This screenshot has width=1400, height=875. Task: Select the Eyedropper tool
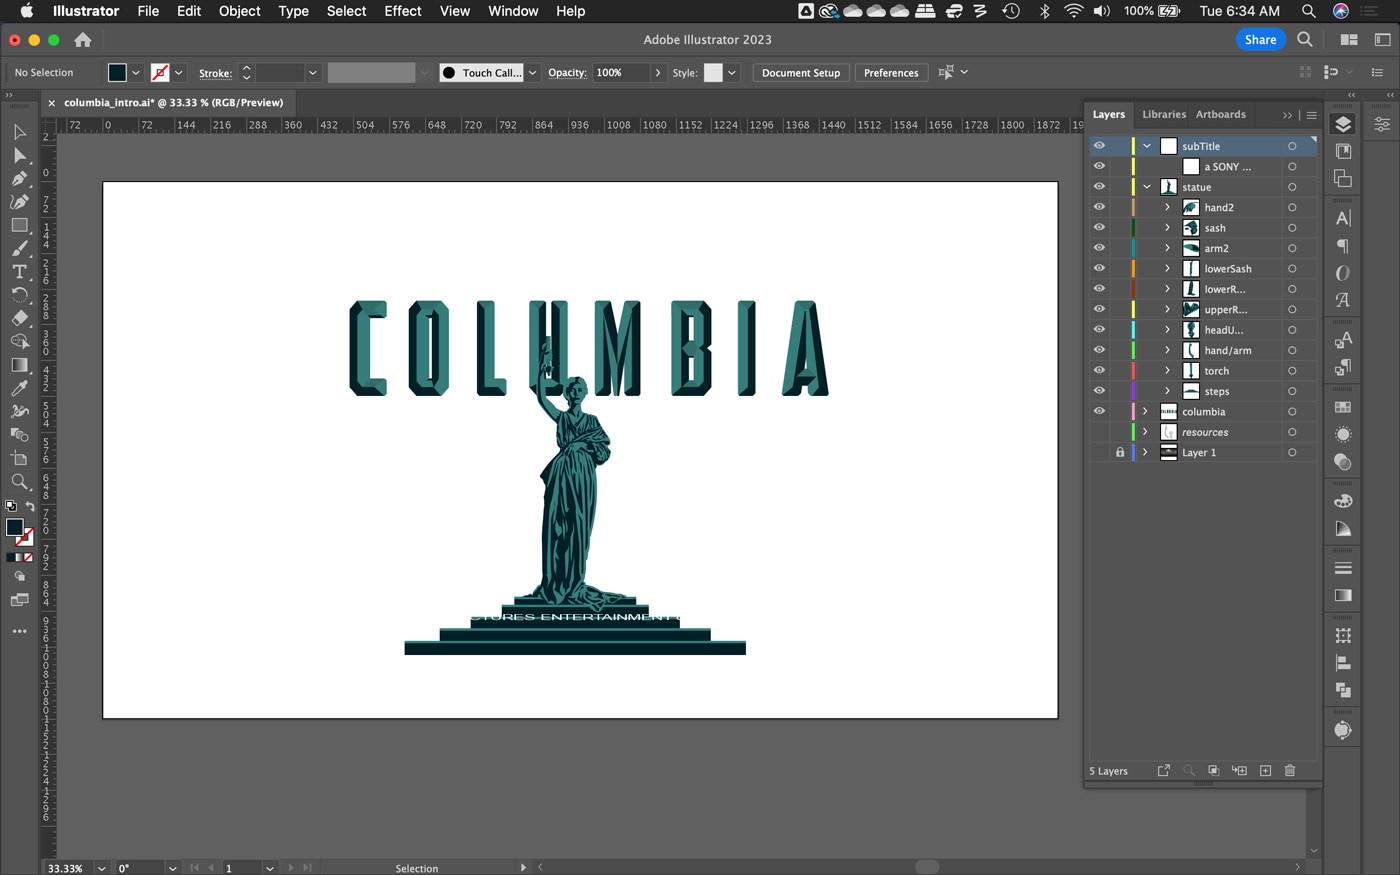tap(19, 388)
